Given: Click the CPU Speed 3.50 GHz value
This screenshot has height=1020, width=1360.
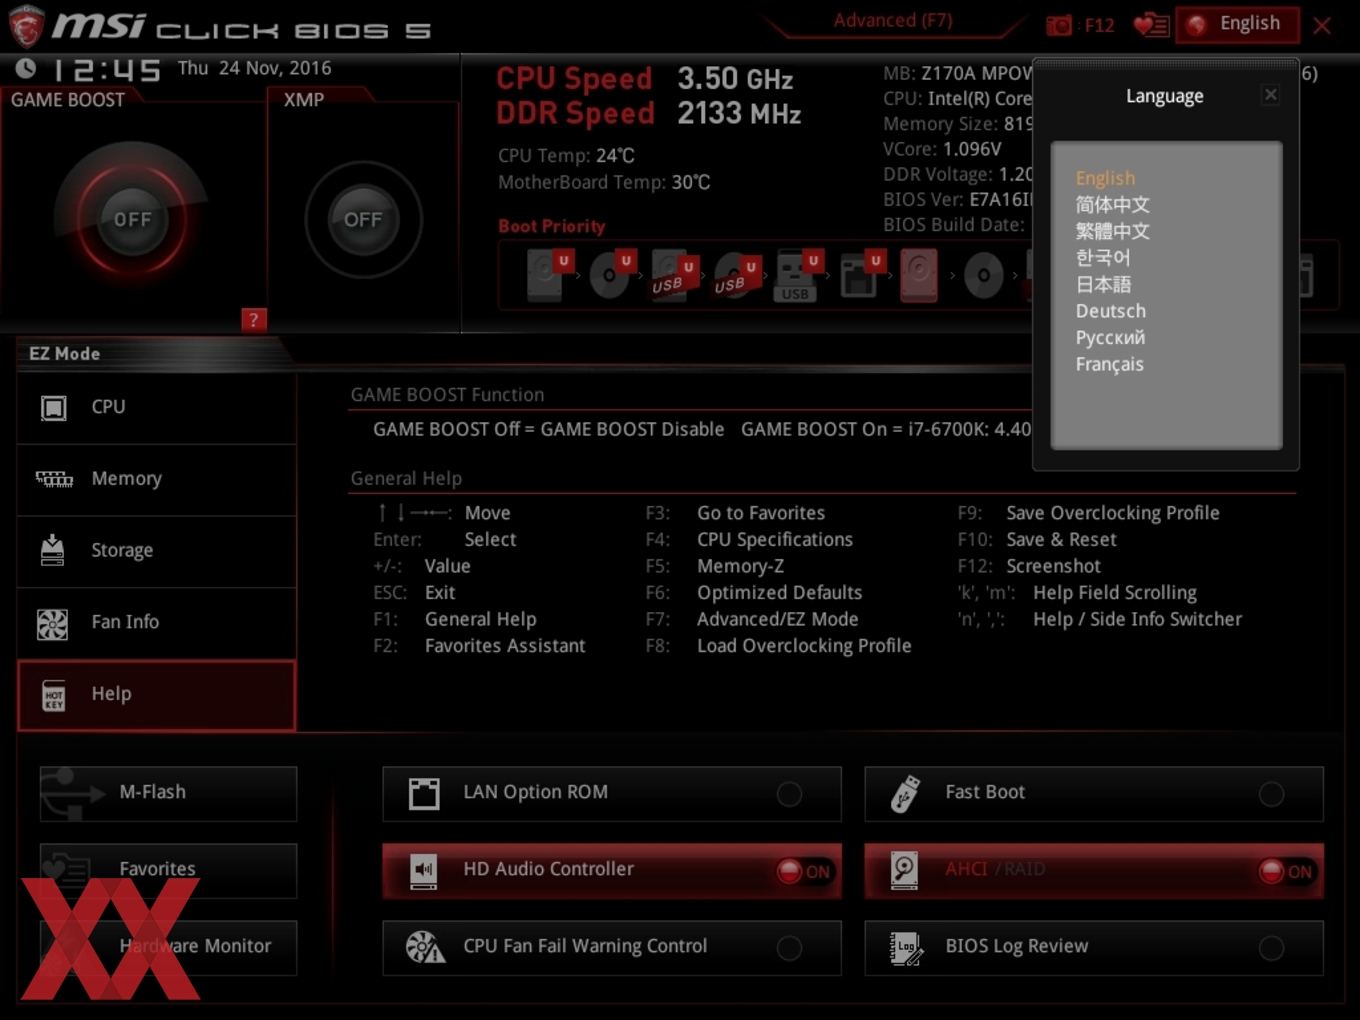Looking at the screenshot, I should tap(735, 79).
